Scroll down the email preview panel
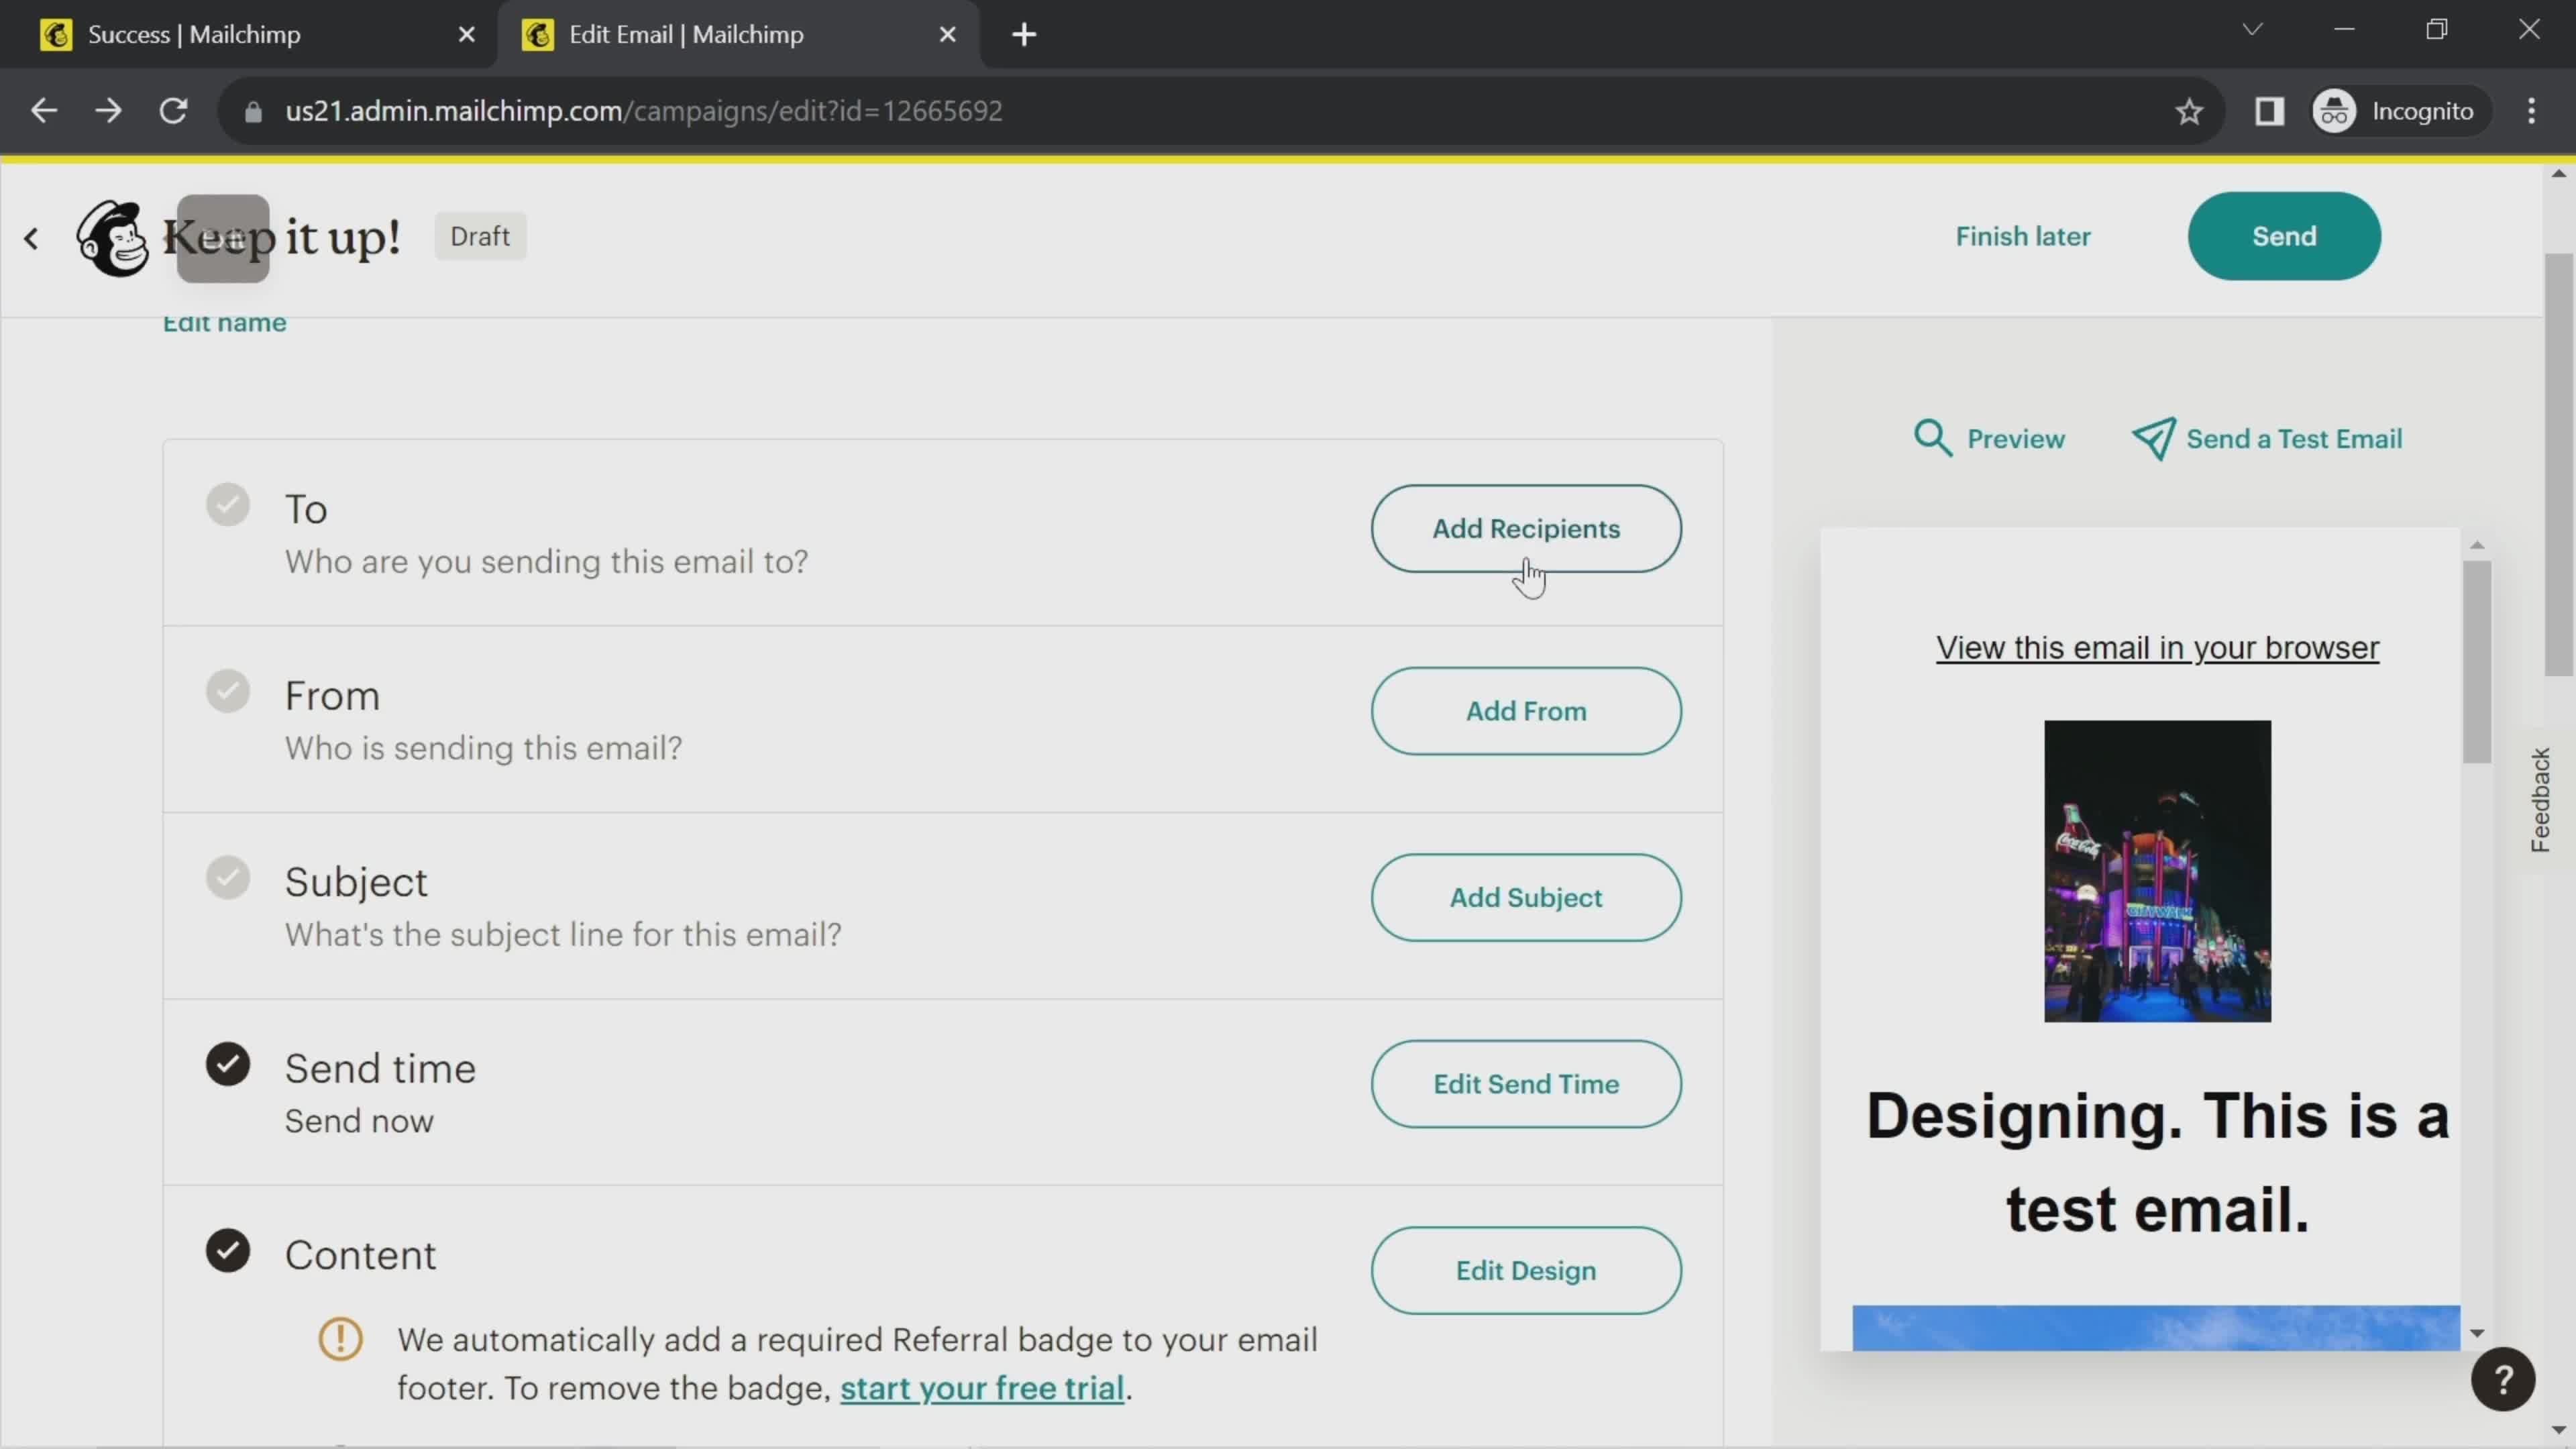This screenshot has height=1449, width=2576. [2479, 1338]
